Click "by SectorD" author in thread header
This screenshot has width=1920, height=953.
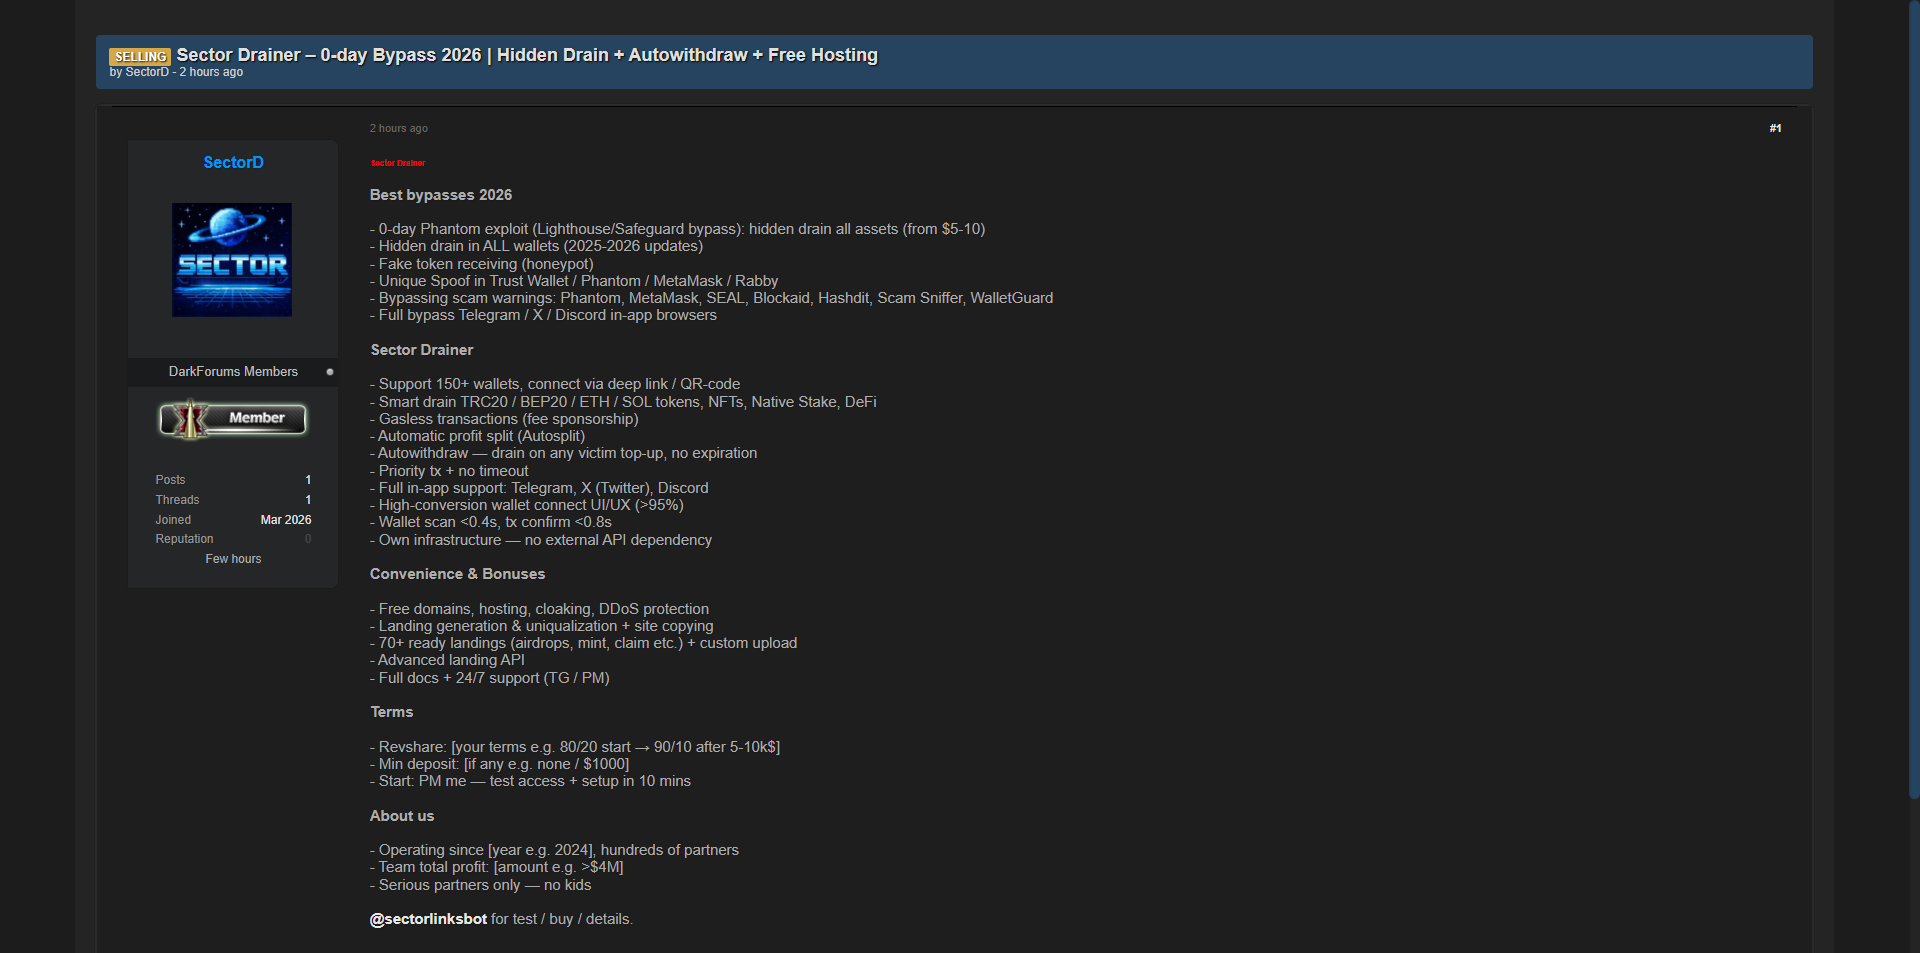click(x=147, y=72)
